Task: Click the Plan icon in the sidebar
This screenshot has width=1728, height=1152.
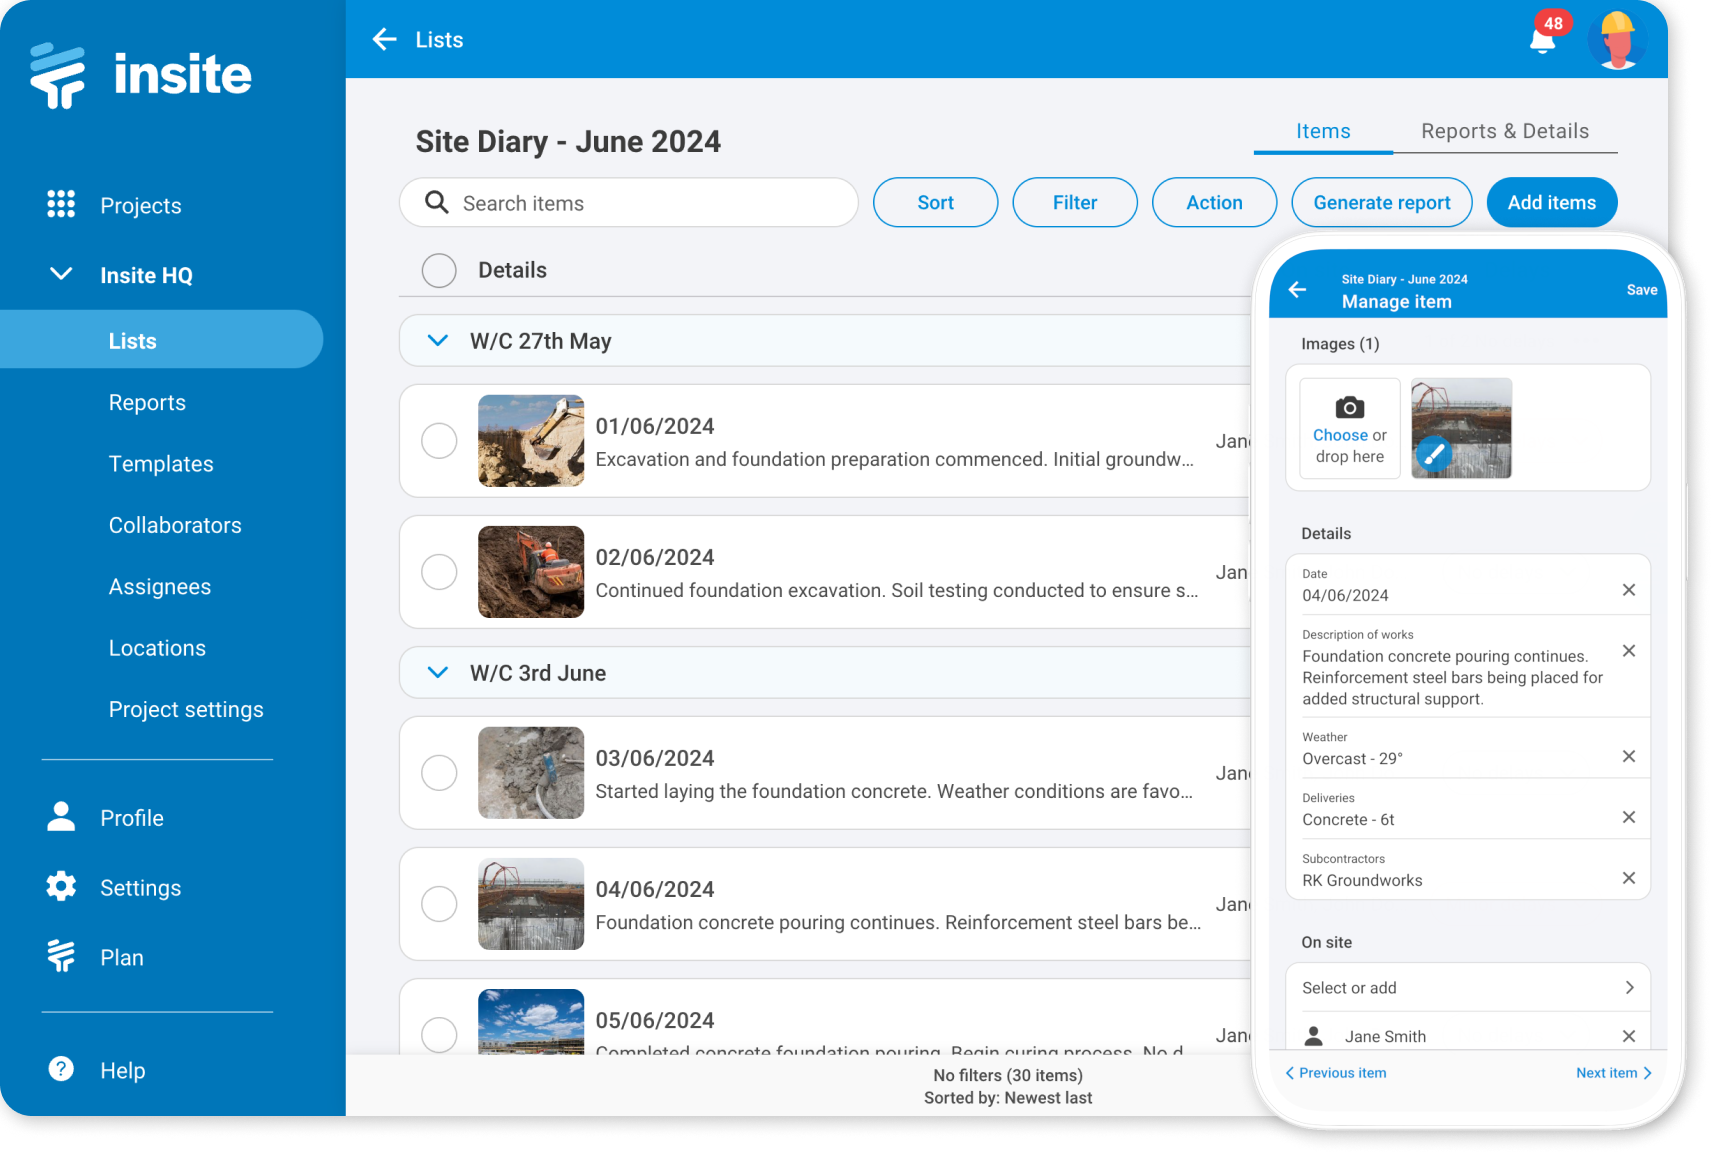Action: click(61, 956)
